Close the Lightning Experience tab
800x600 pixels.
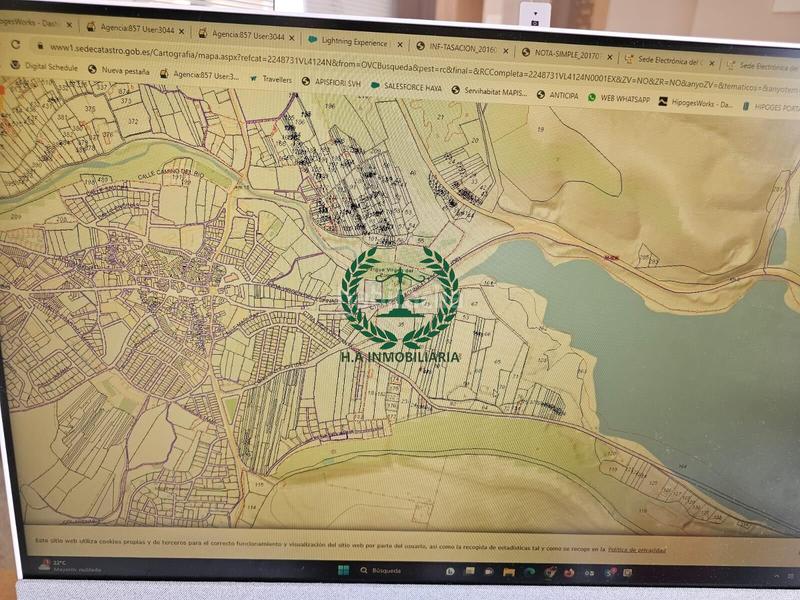point(401,45)
